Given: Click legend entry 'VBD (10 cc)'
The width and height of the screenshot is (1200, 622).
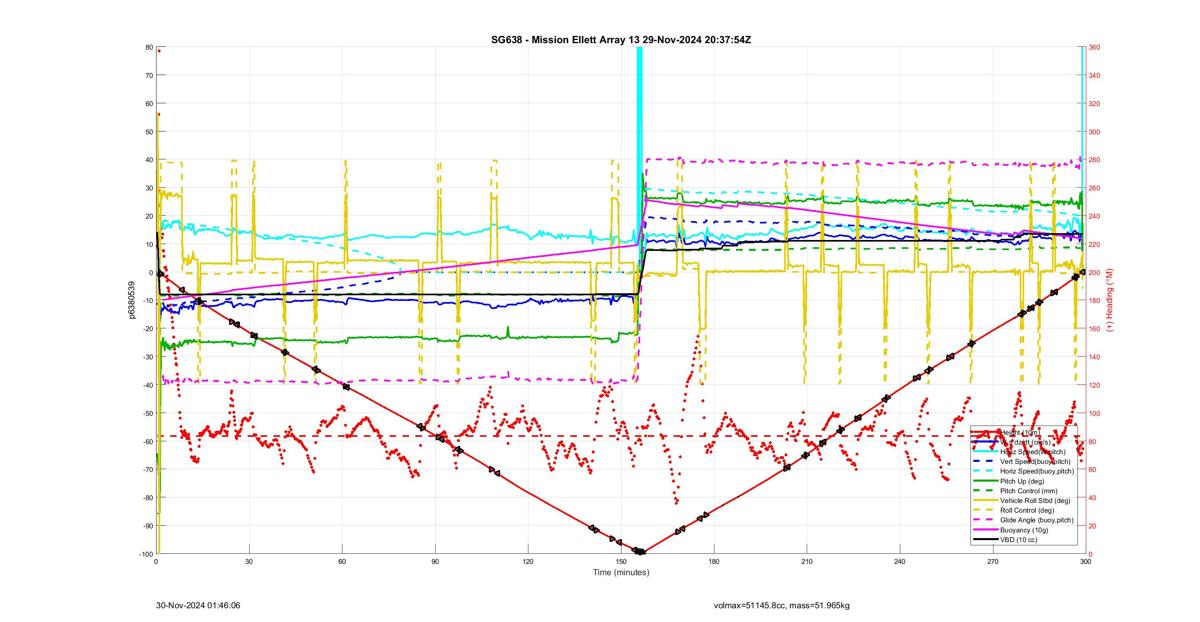Looking at the screenshot, I should 1018,540.
